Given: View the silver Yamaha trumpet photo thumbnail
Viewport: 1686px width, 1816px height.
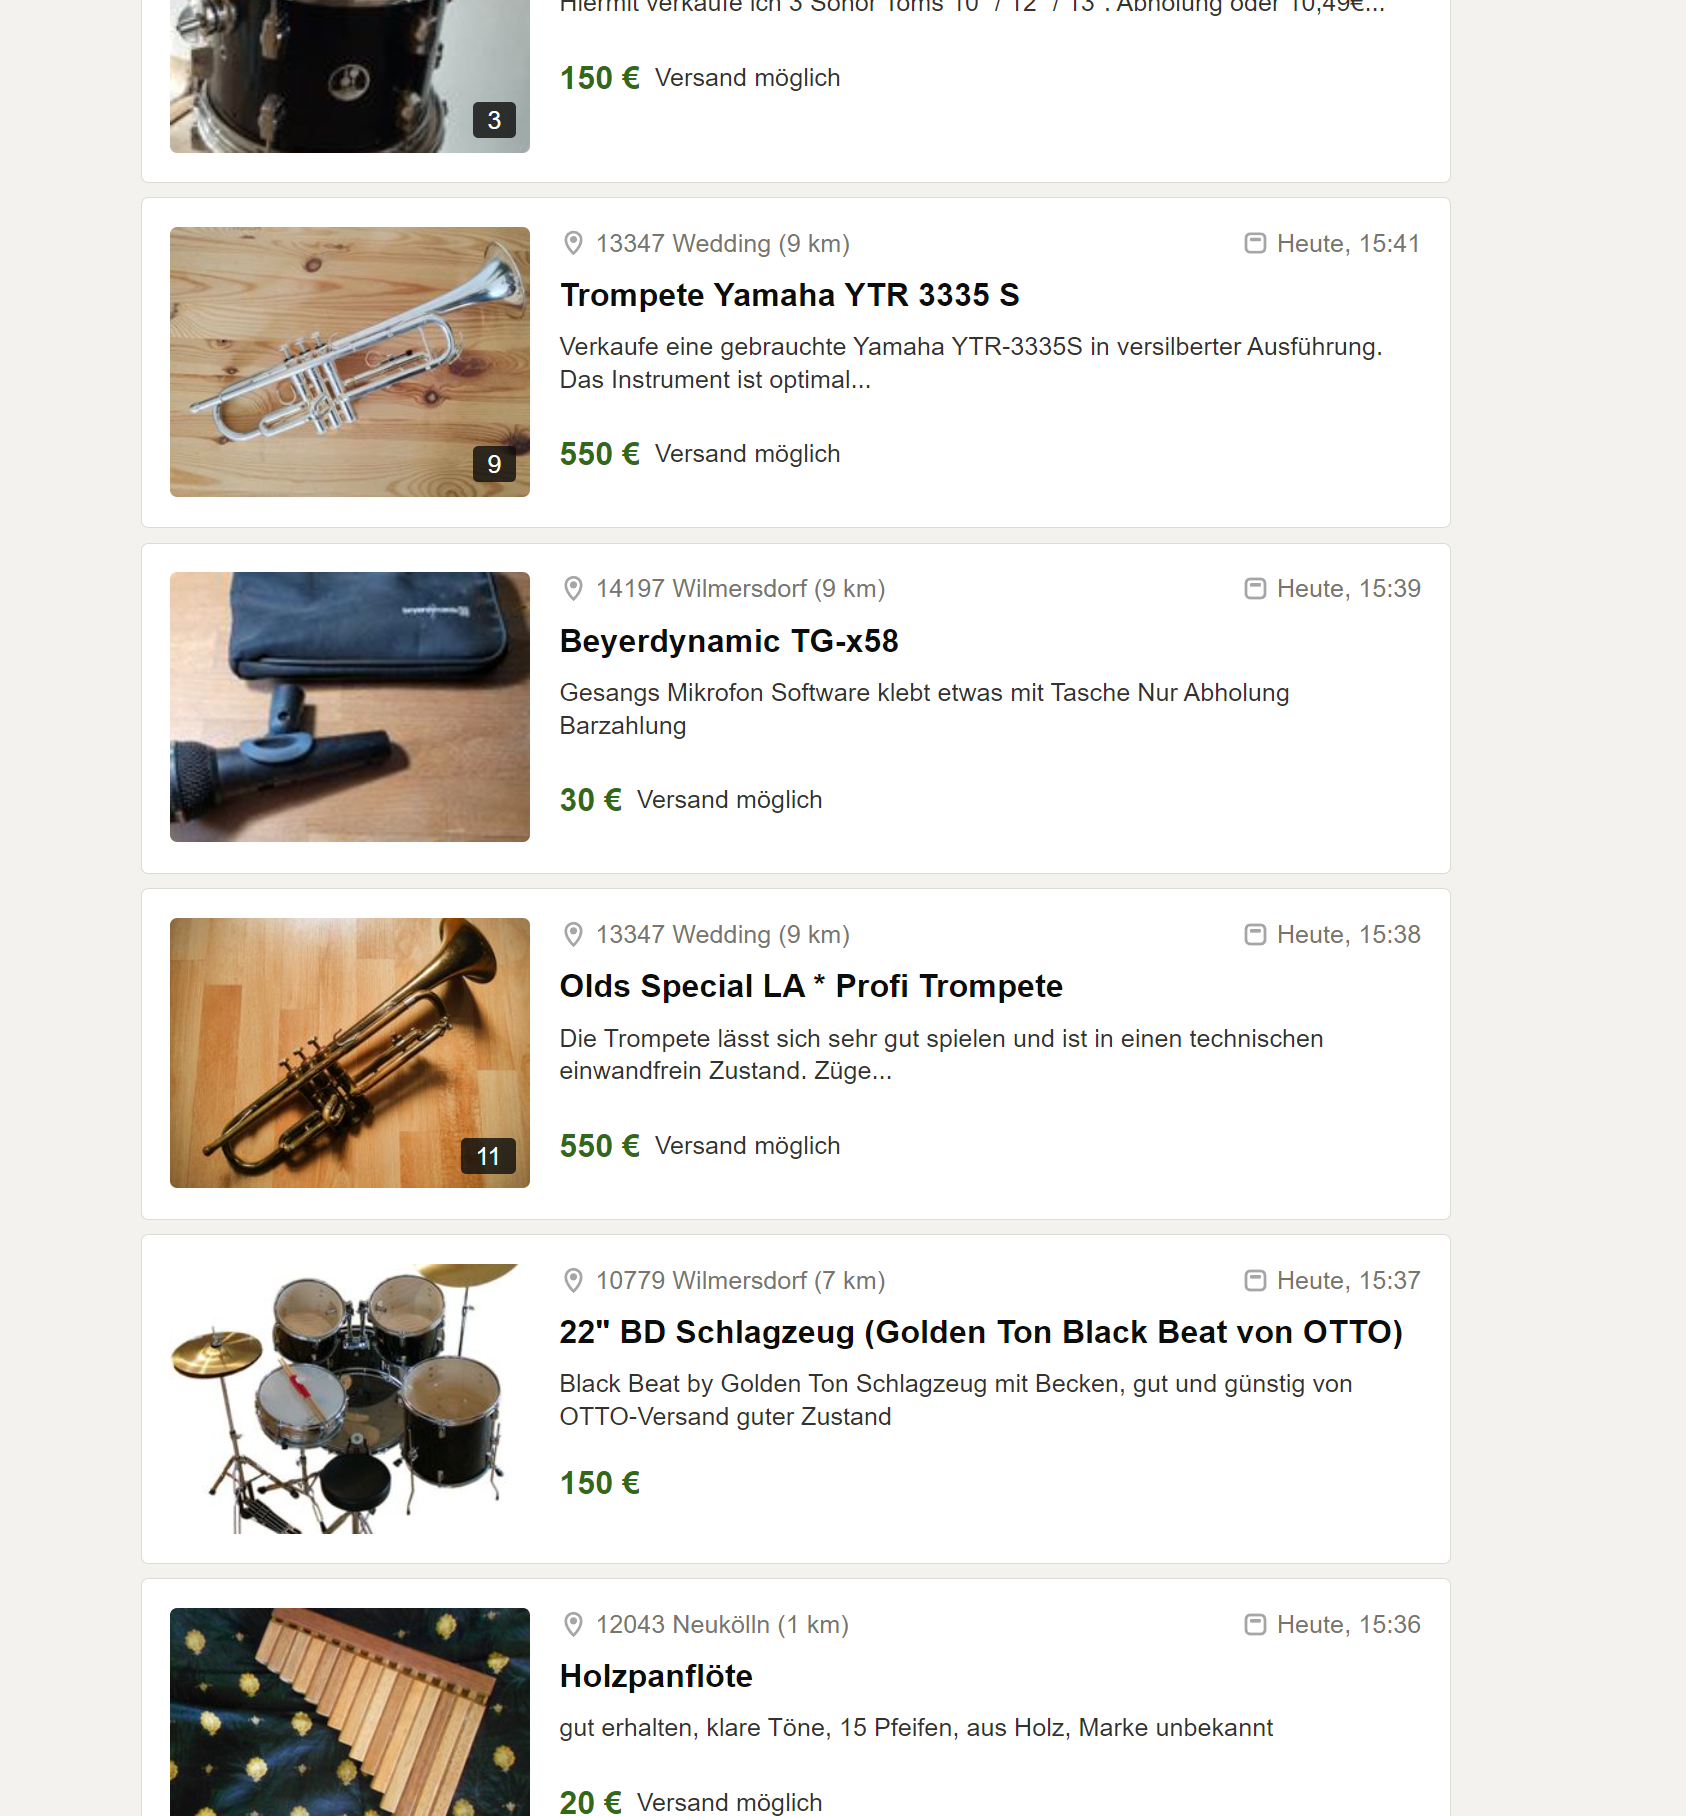Looking at the screenshot, I should click(350, 362).
